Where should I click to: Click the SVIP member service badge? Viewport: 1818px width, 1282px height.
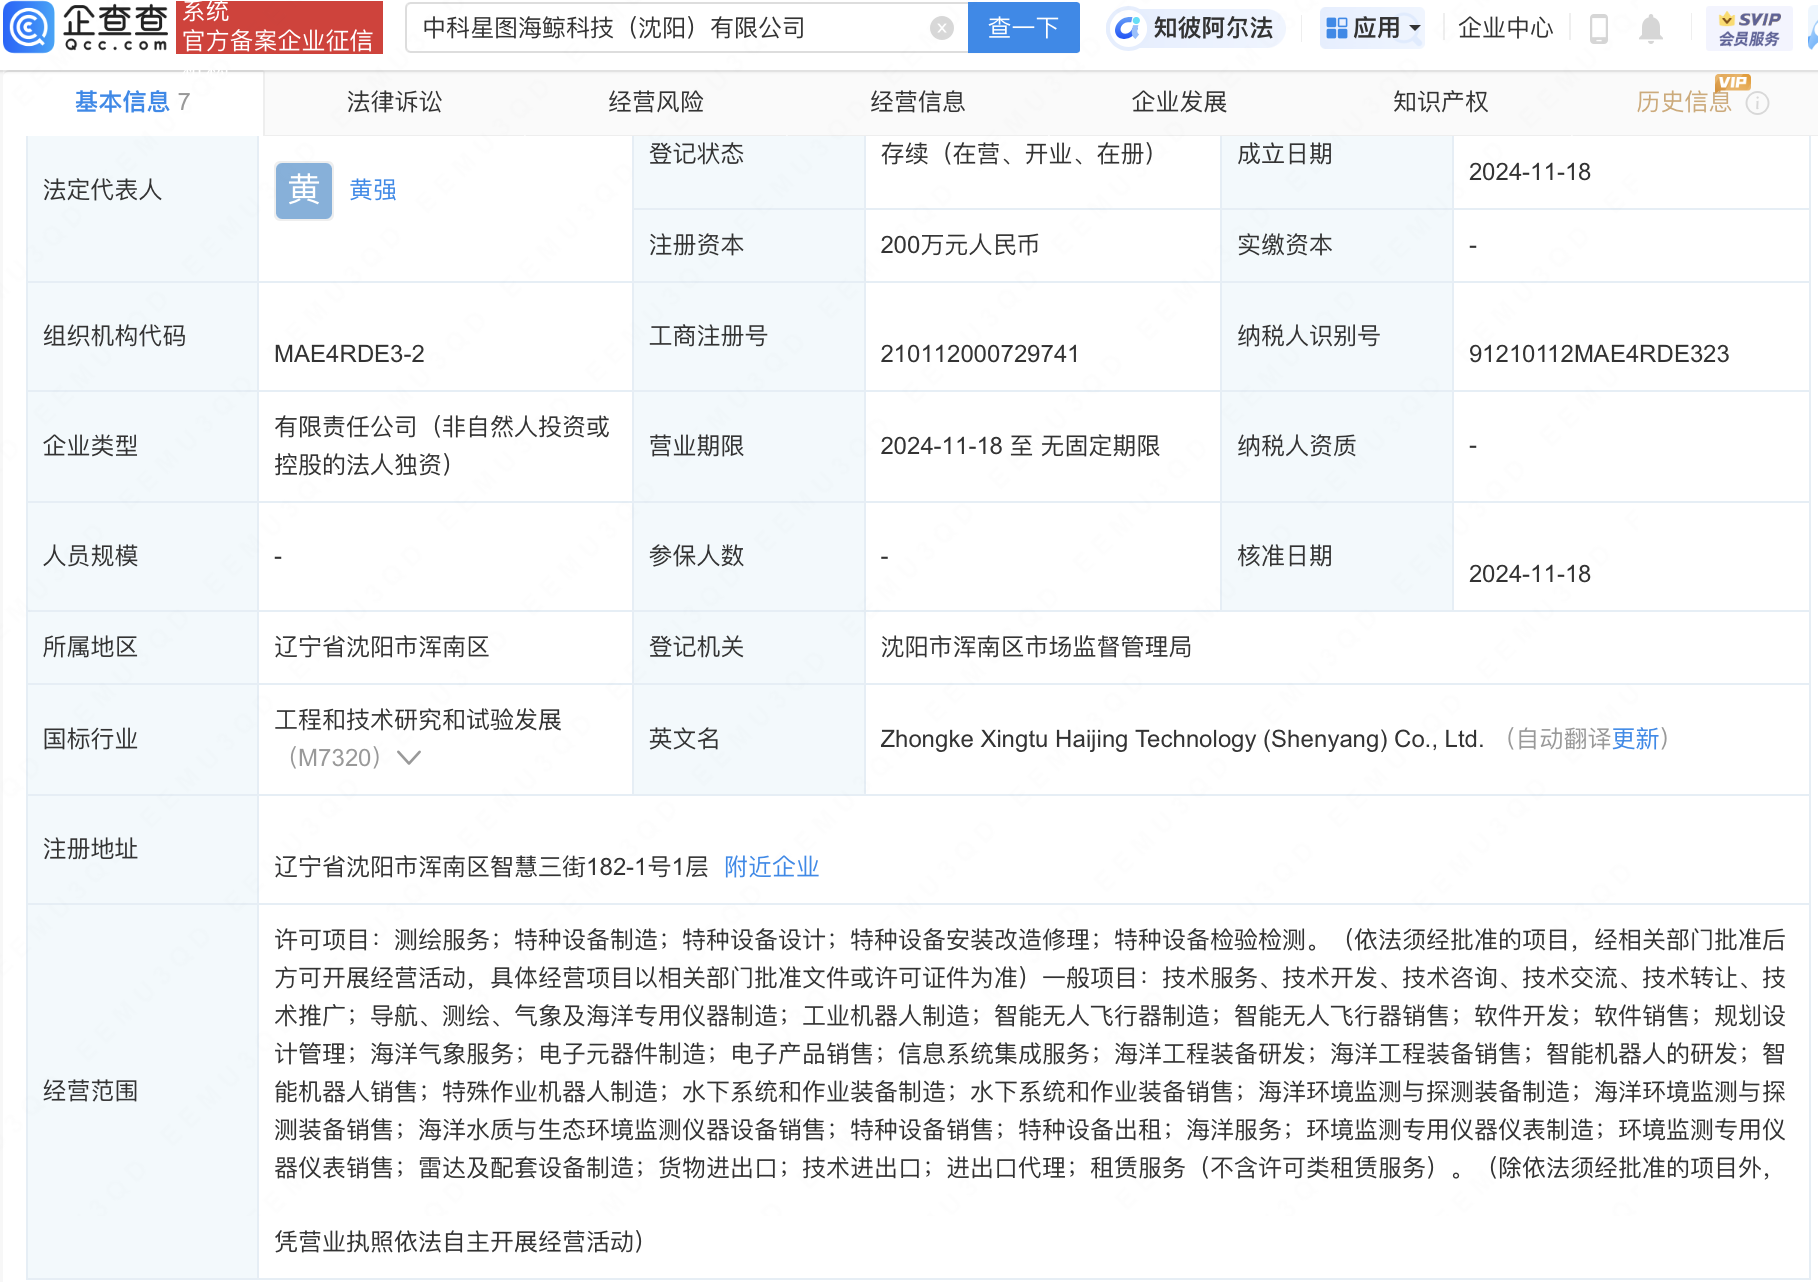tap(1748, 29)
